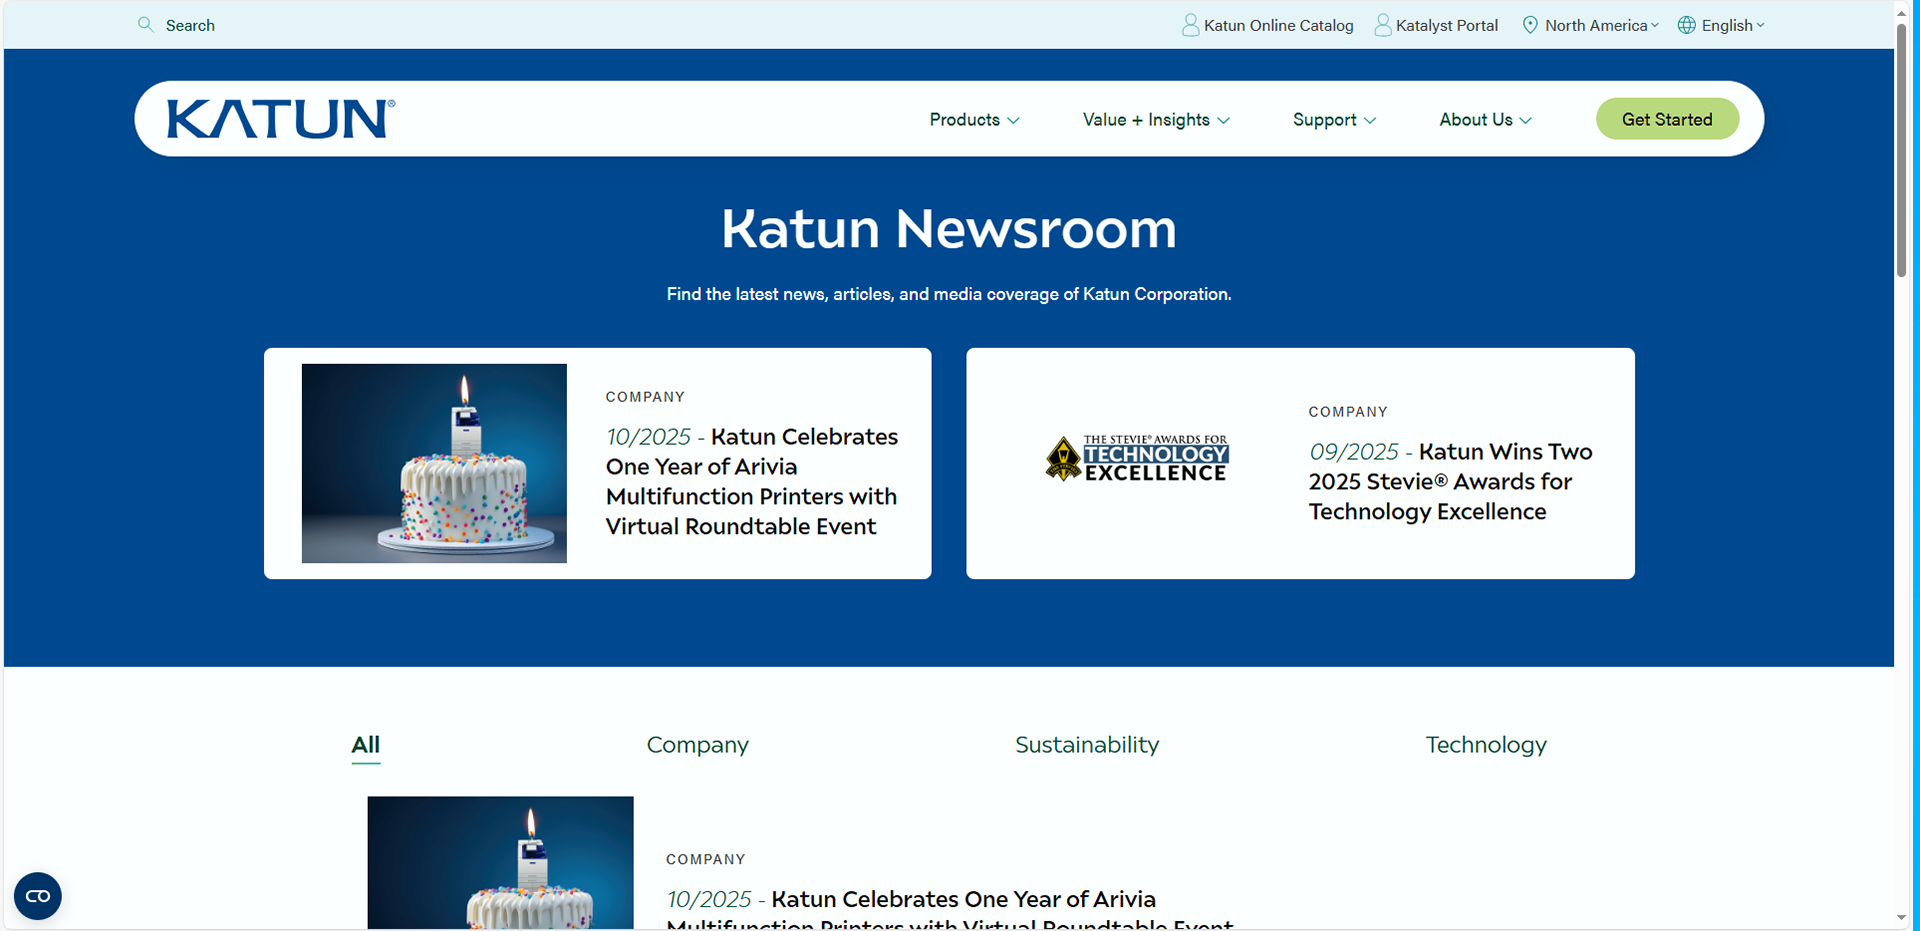
Task: Click the Katalyst Portal person icon
Action: coord(1384,24)
